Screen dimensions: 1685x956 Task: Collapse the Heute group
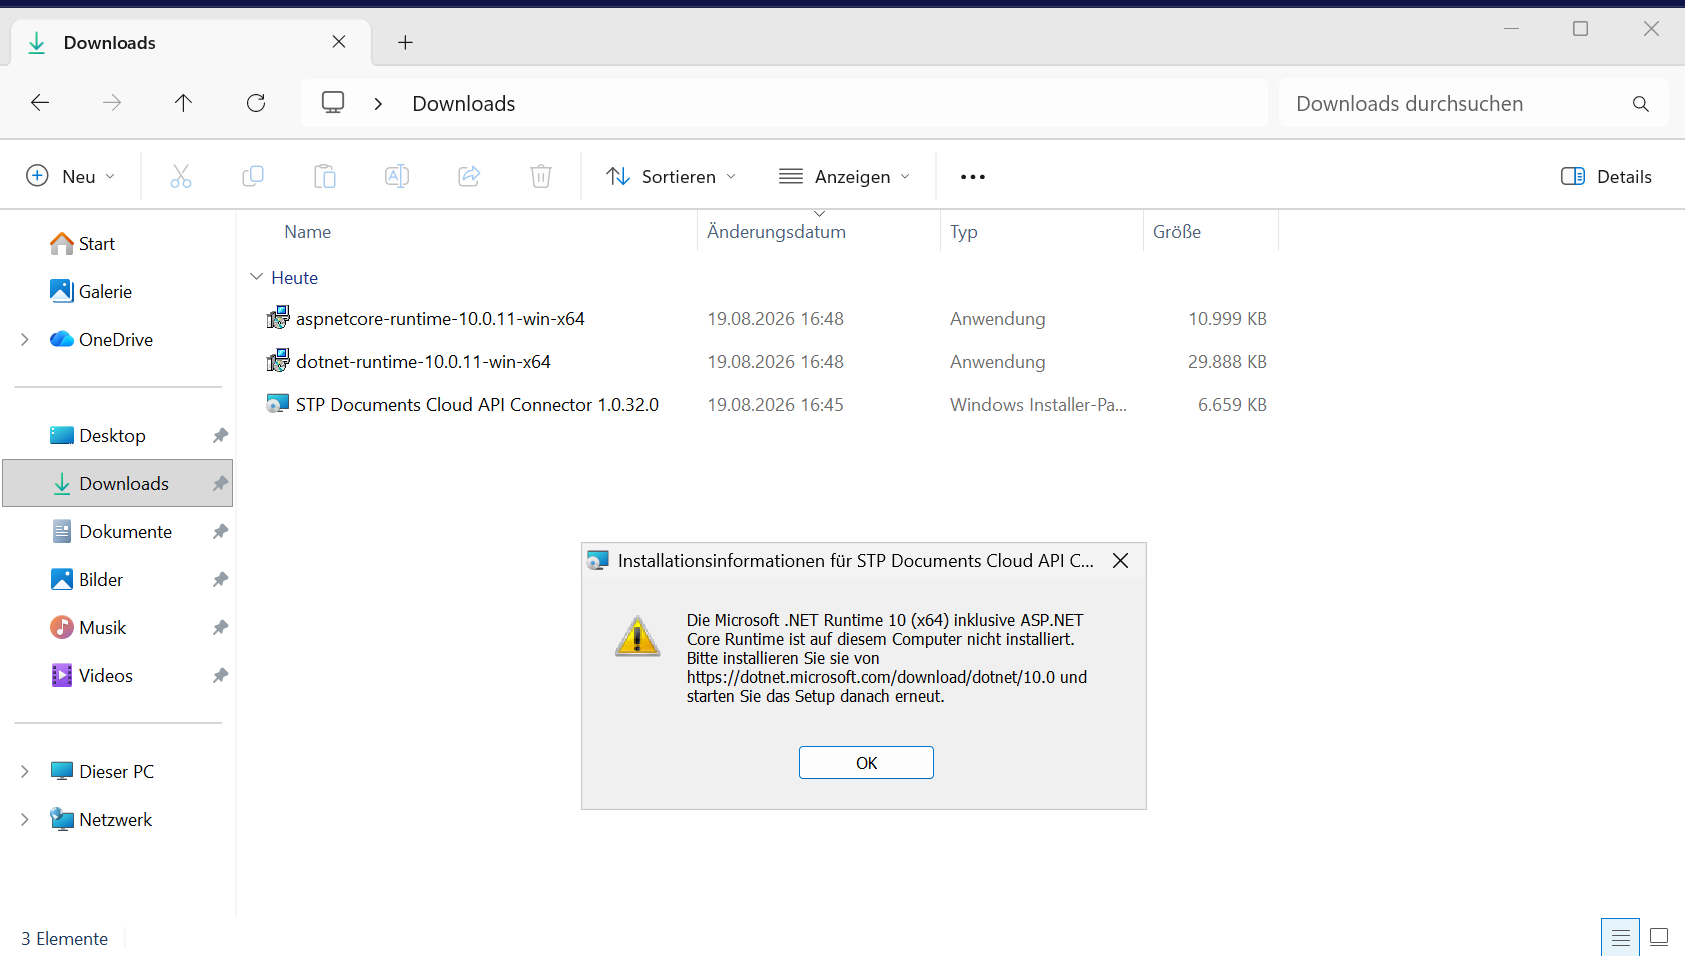(x=257, y=277)
